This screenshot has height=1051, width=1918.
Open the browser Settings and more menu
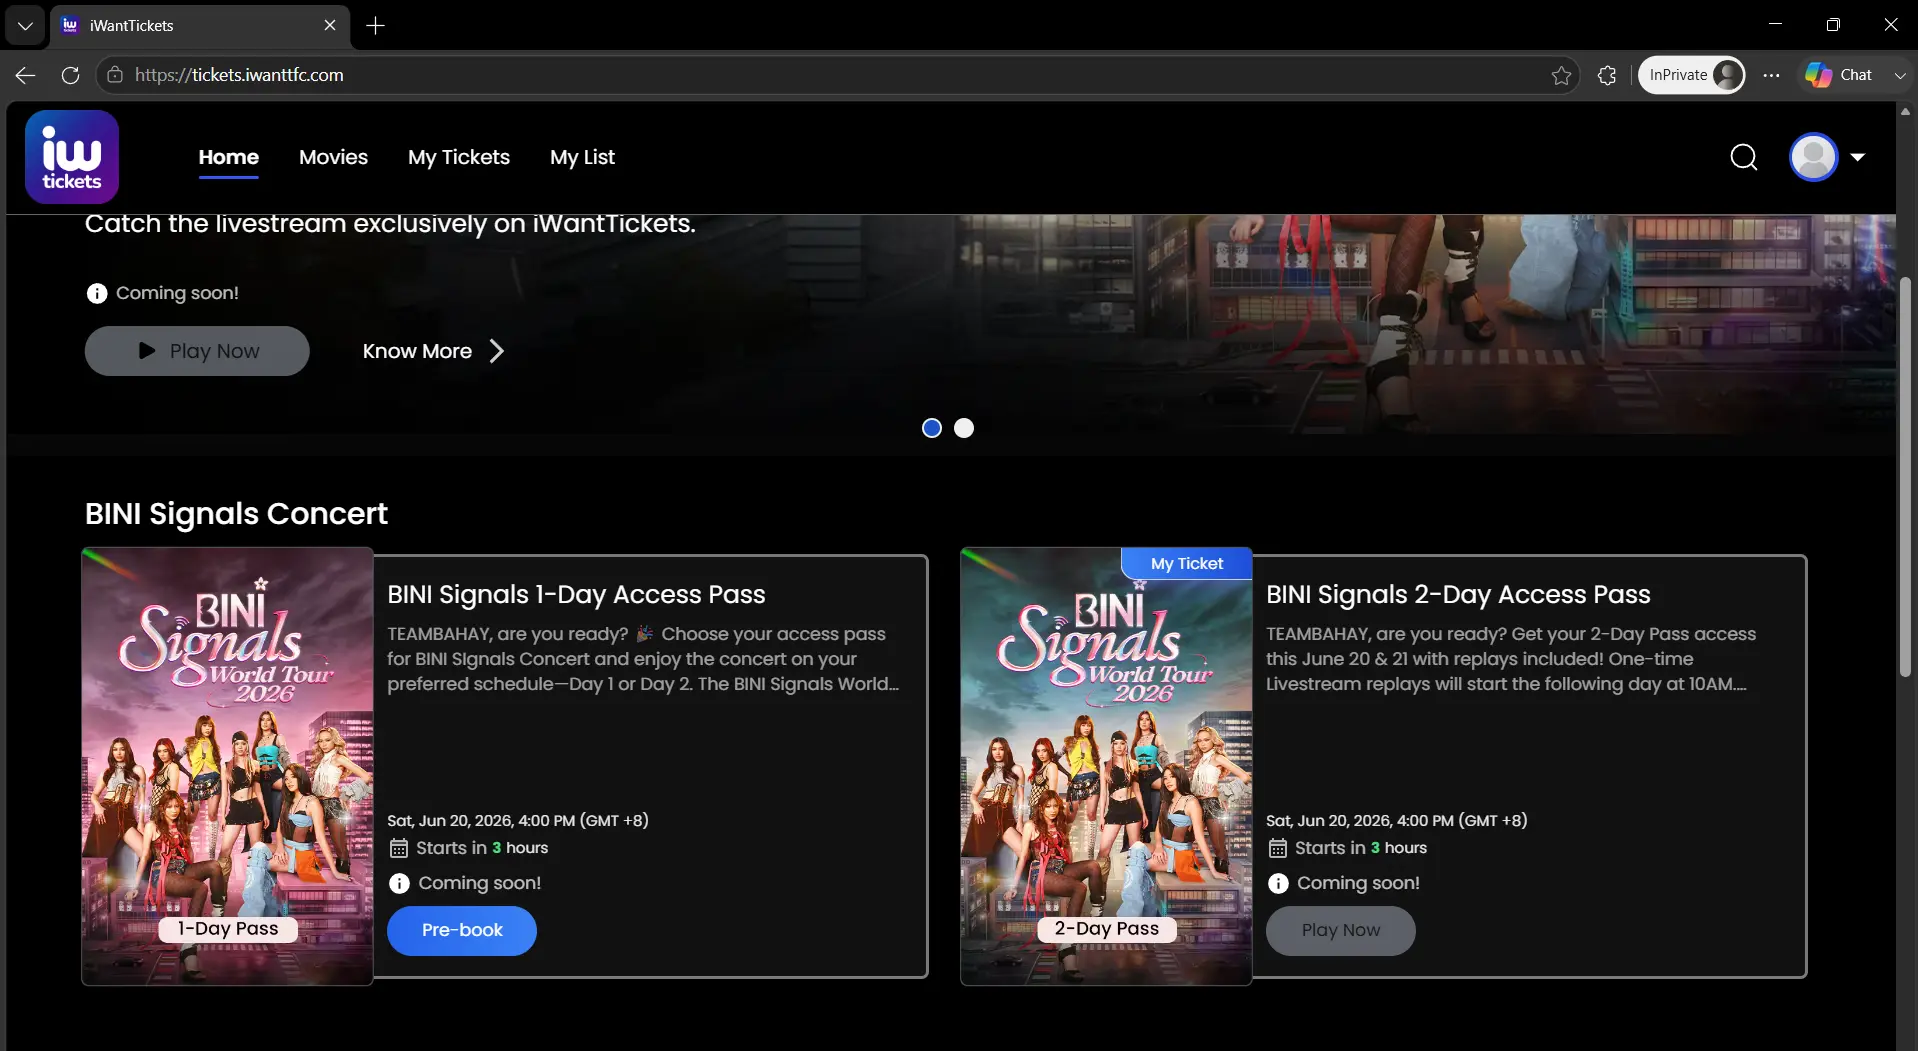coord(1772,75)
